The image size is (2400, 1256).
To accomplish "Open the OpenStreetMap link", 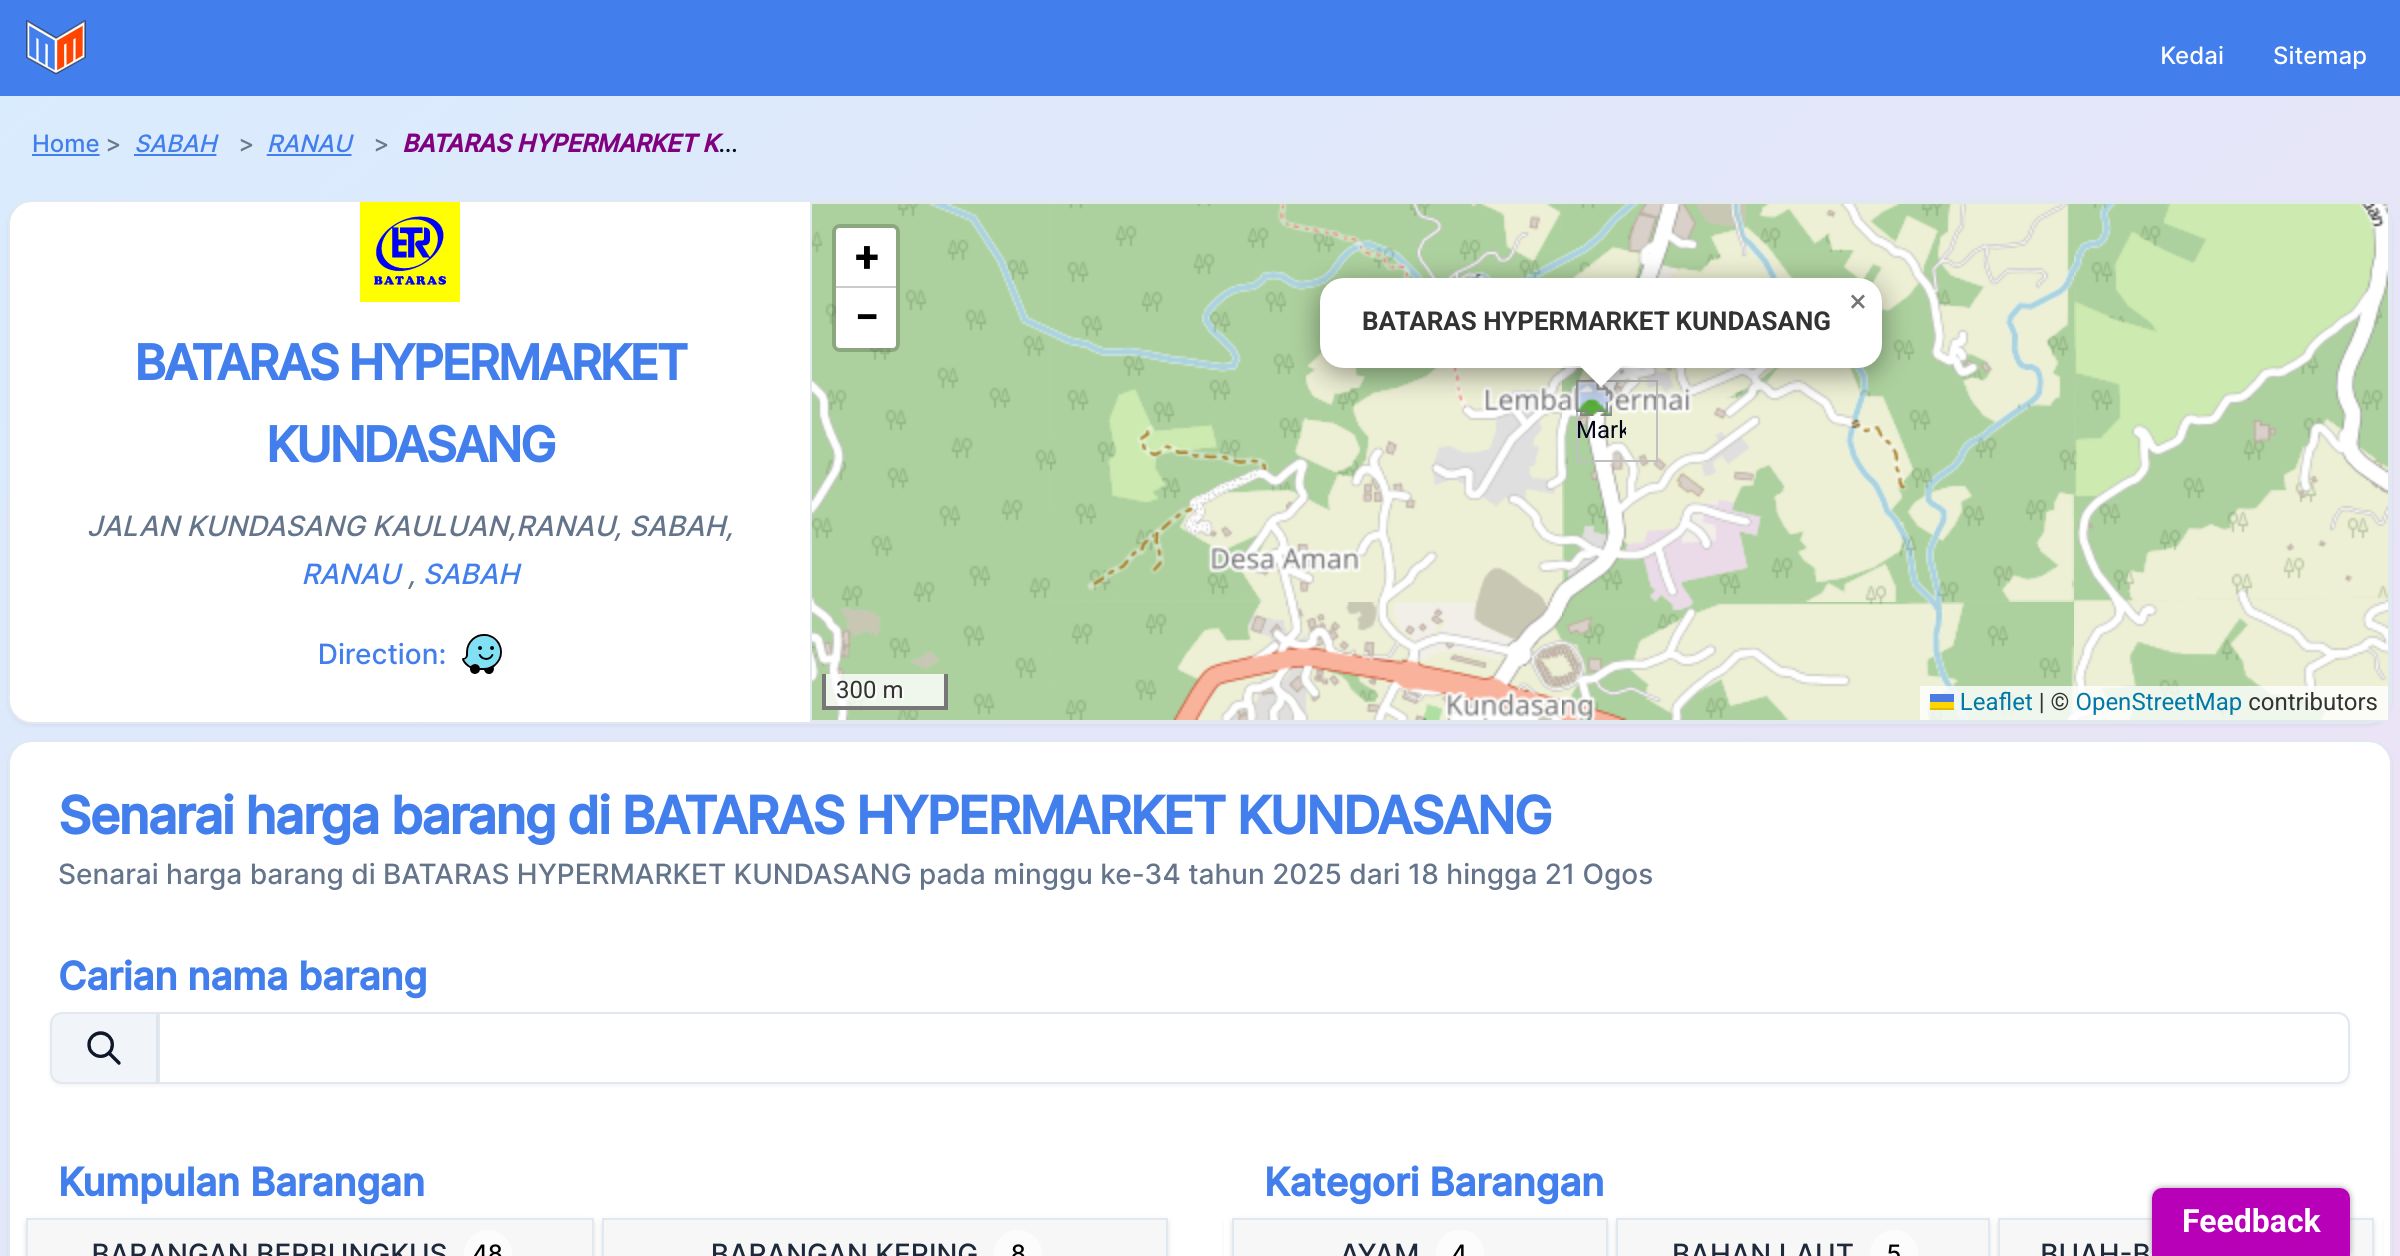I will coord(2158,702).
